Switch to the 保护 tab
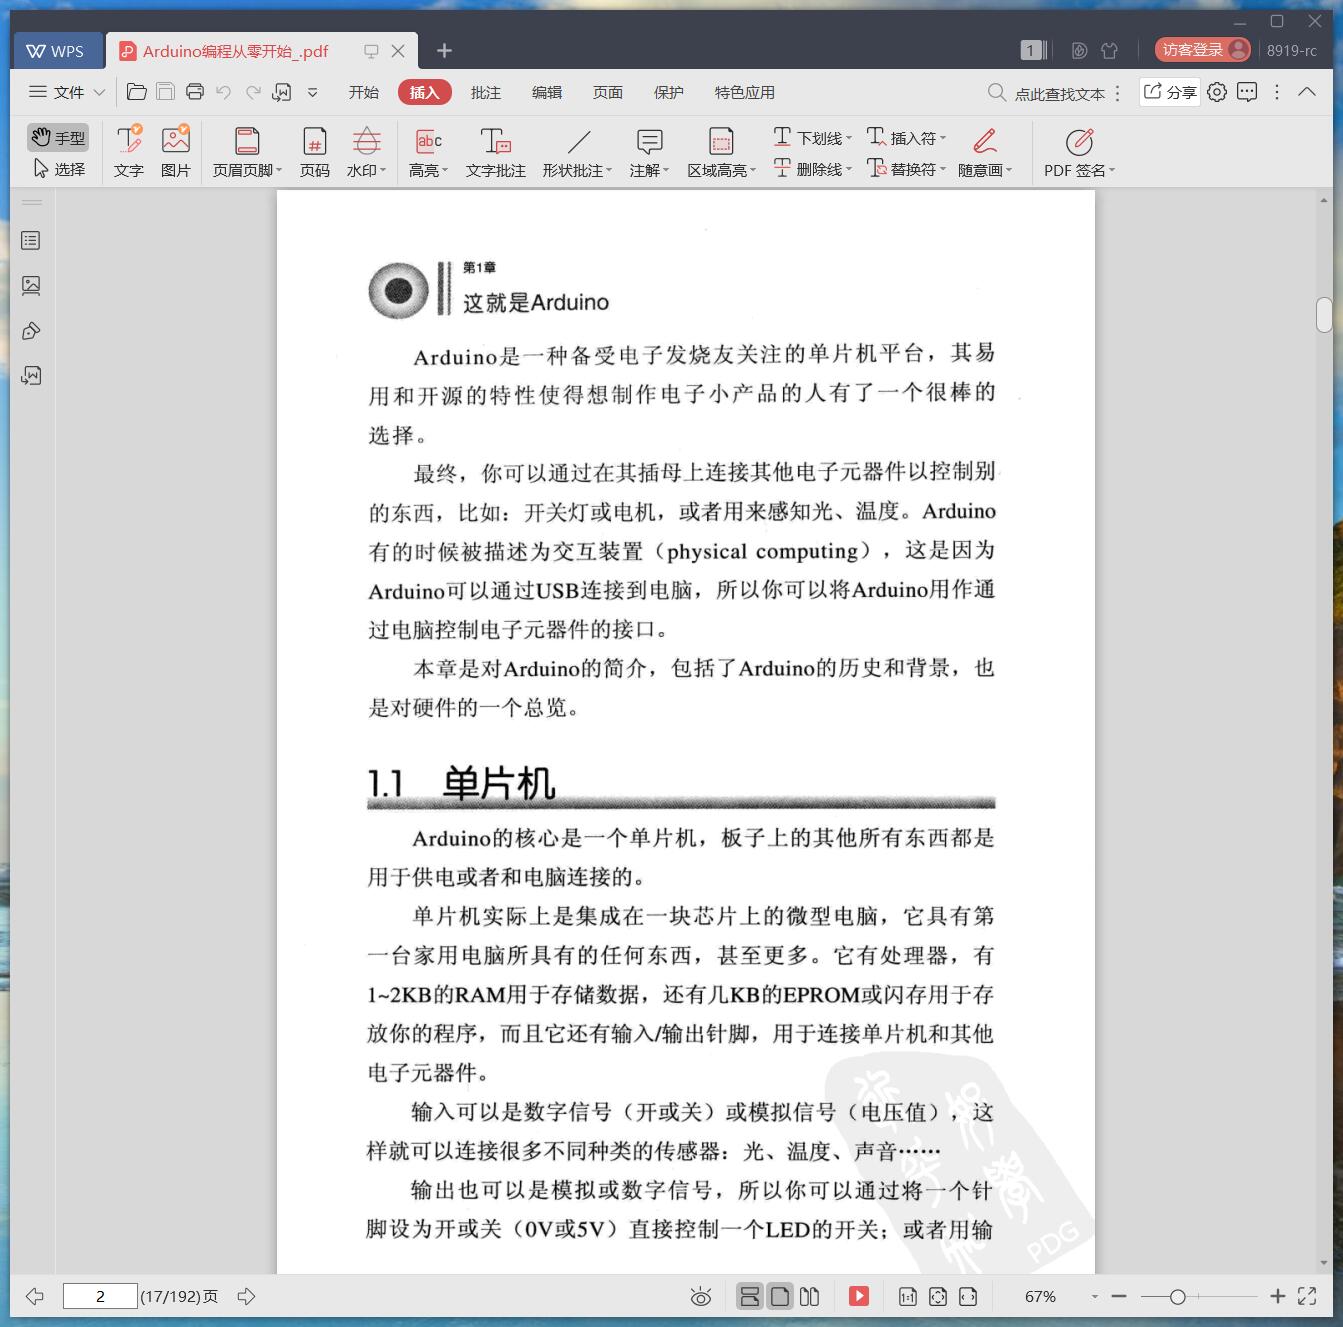1343x1327 pixels. [669, 92]
